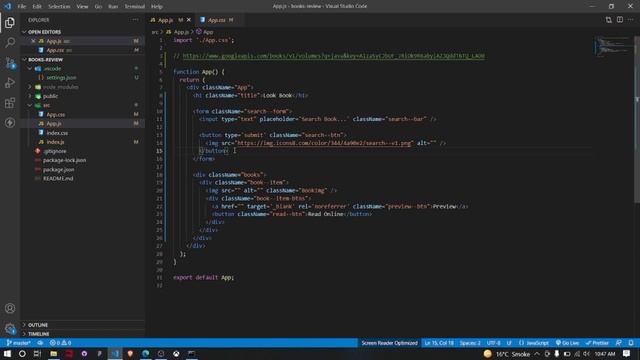
Task: Collapse the src folder
Action: pyautogui.click(x=30, y=105)
